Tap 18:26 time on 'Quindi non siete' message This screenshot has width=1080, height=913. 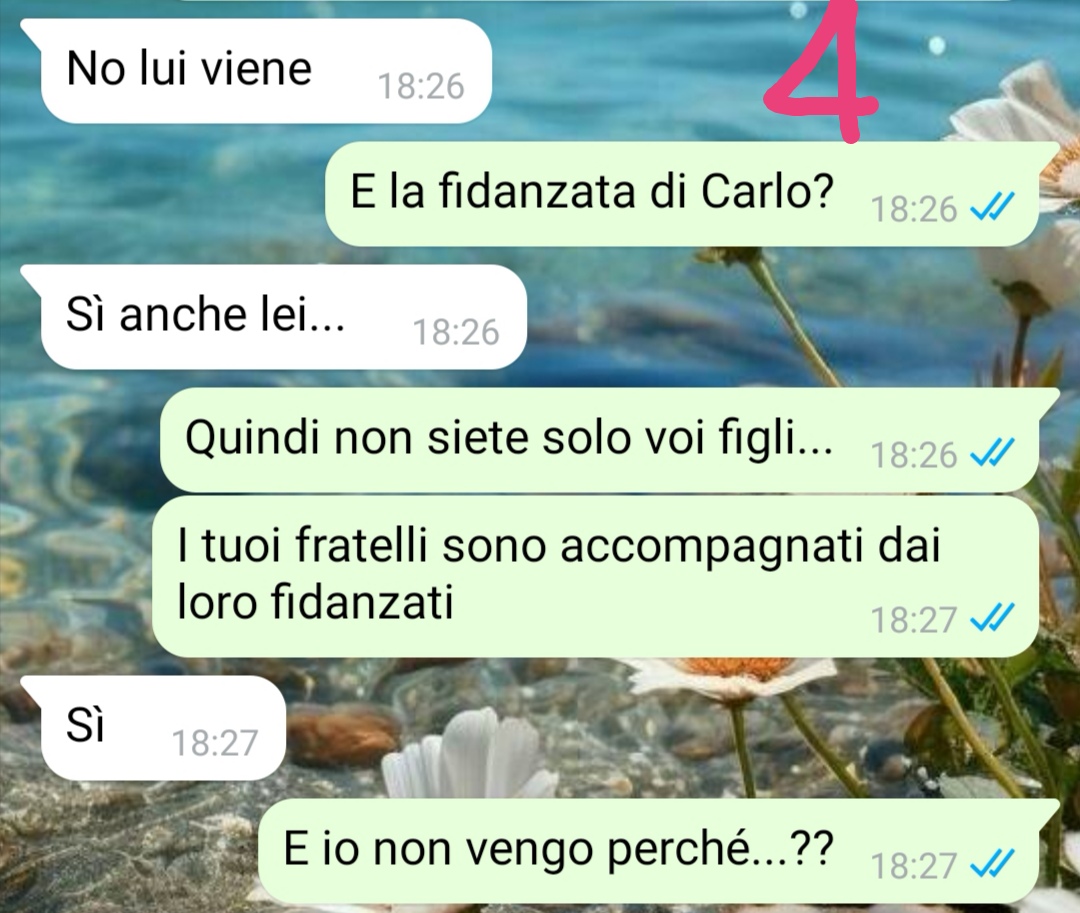pyautogui.click(x=914, y=455)
